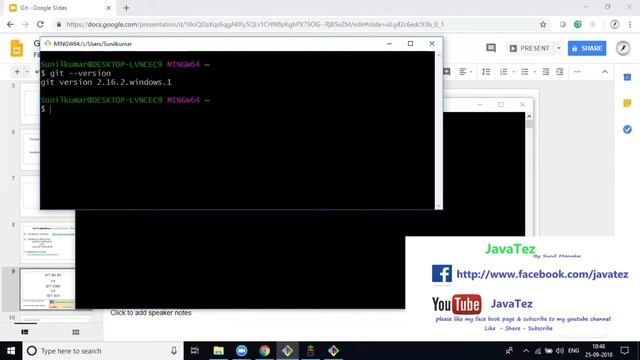Expand the new slide layout dropdown arrow
Image resolution: width=640 pixels, height=360 pixels.
coord(27,72)
